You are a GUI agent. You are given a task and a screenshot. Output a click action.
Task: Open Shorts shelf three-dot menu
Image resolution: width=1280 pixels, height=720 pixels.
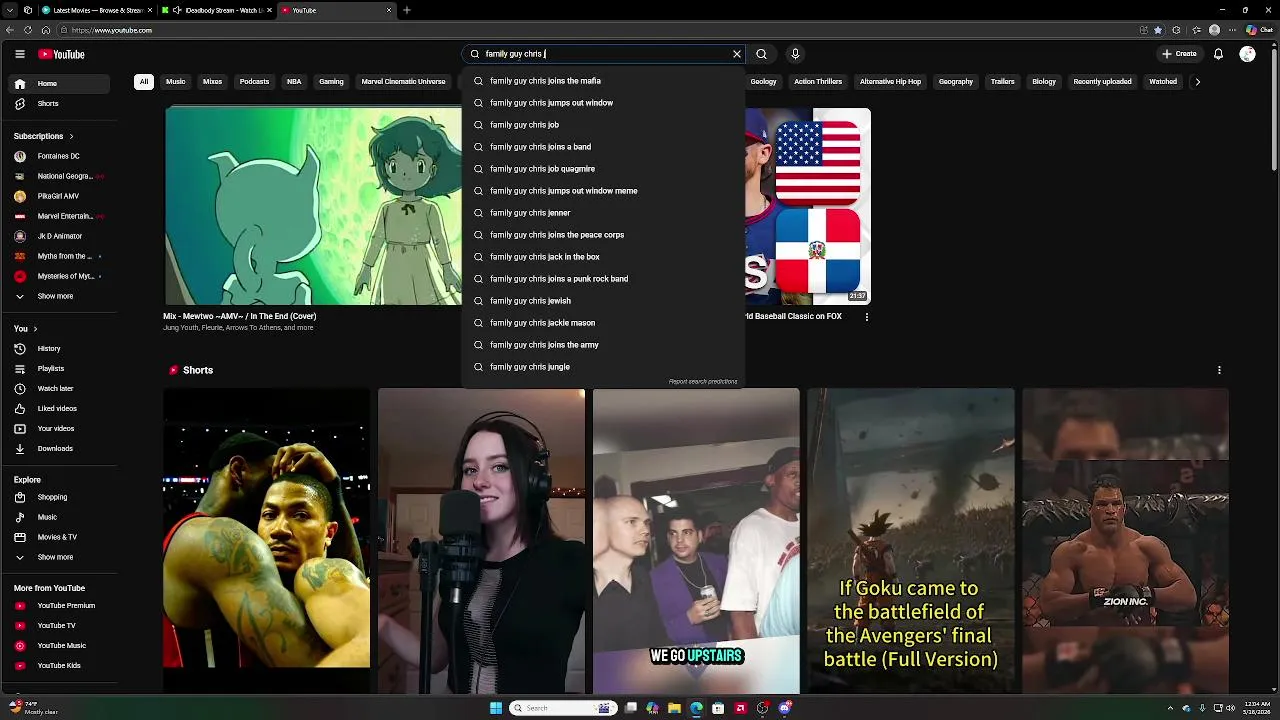(x=1219, y=370)
